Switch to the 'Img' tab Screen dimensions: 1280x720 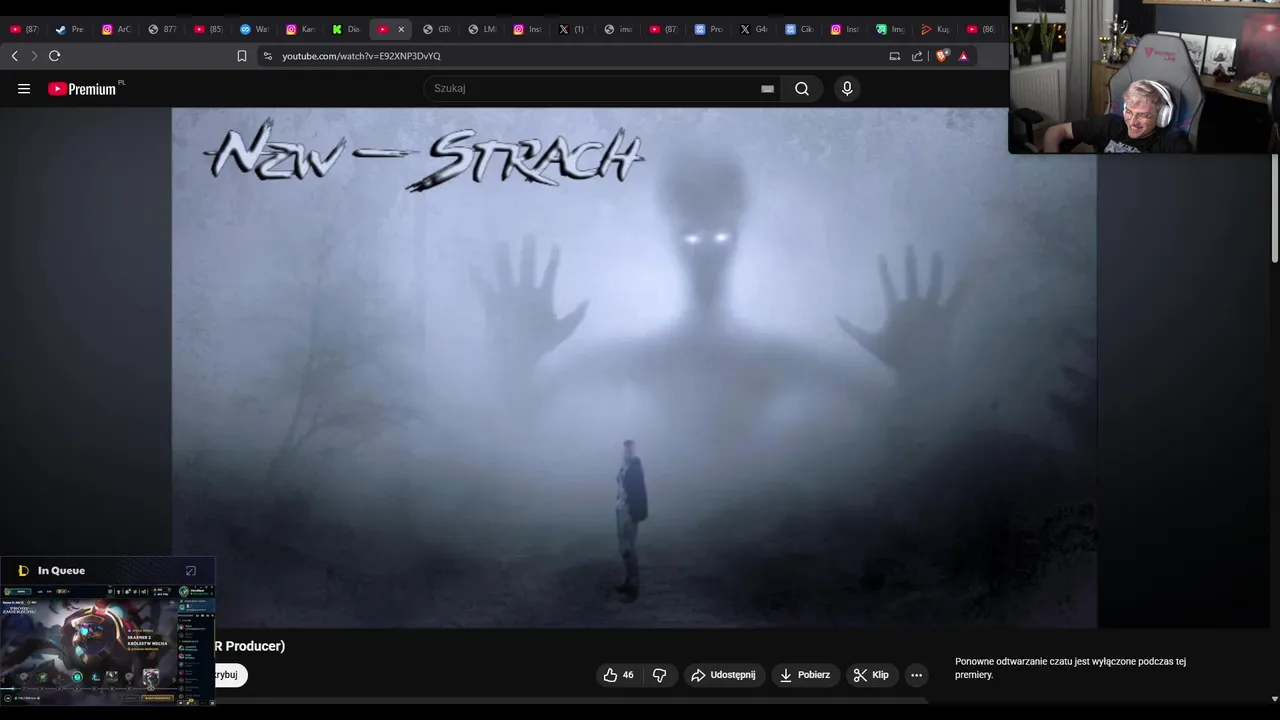tap(890, 29)
